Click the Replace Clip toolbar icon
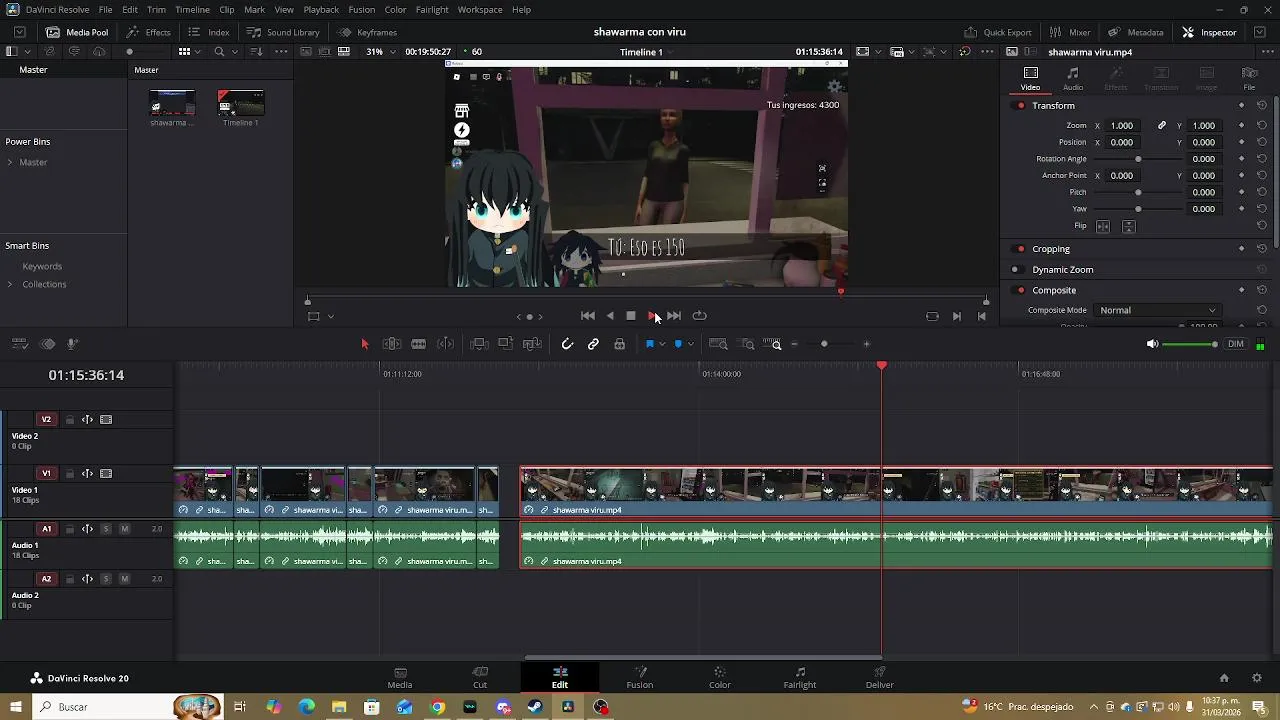 [532, 344]
